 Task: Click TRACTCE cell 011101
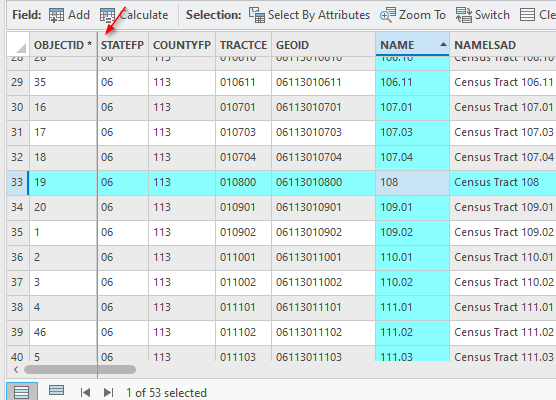tap(243, 307)
